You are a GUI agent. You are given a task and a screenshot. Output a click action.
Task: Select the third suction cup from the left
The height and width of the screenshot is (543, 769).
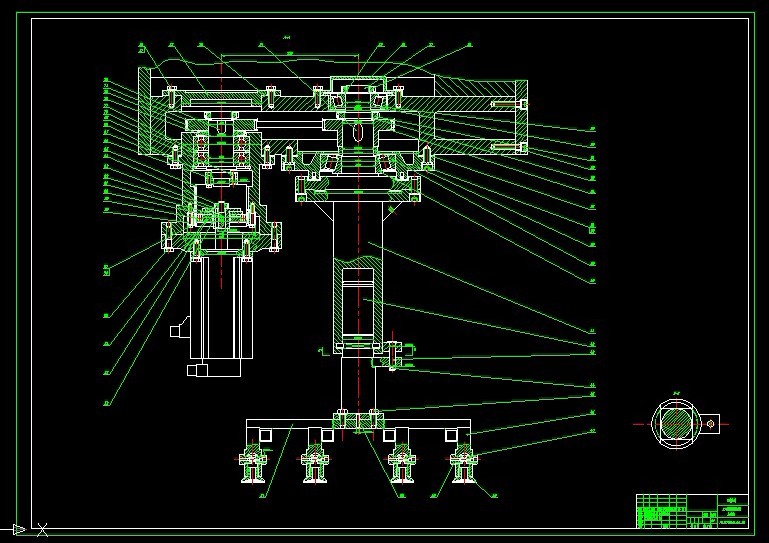click(x=402, y=462)
